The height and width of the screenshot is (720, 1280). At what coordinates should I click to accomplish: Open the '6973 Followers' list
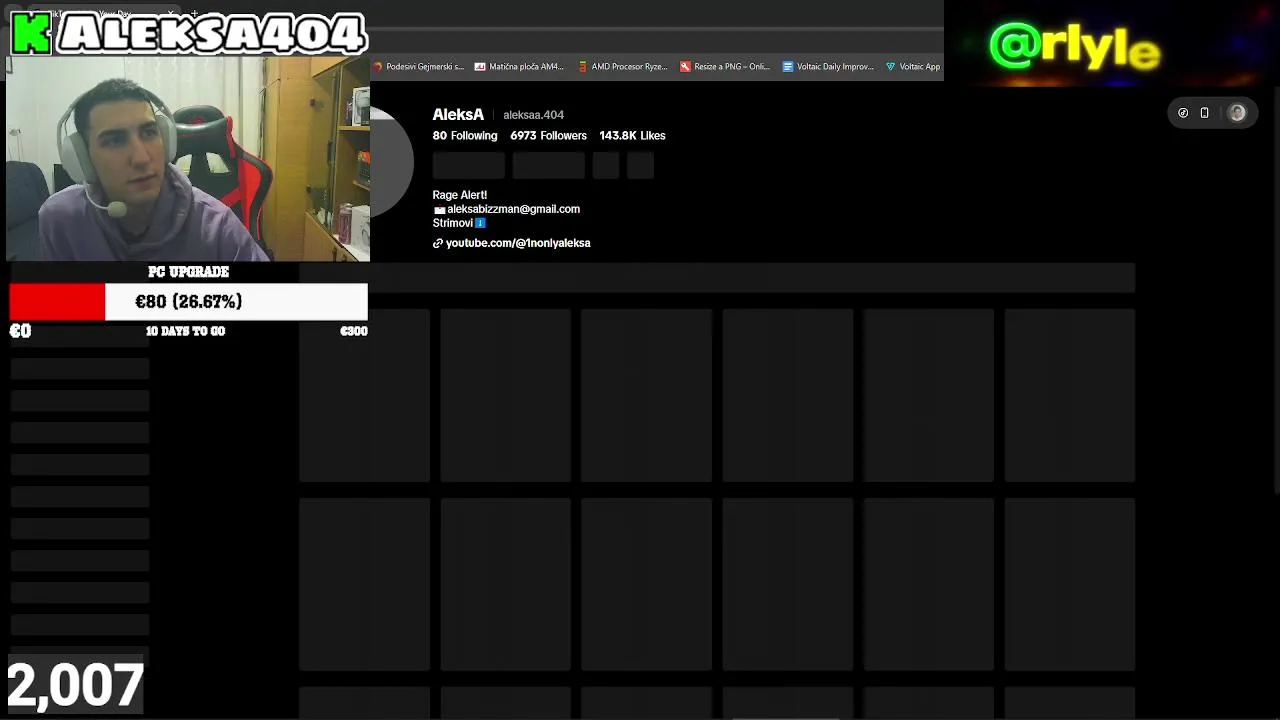coord(548,136)
